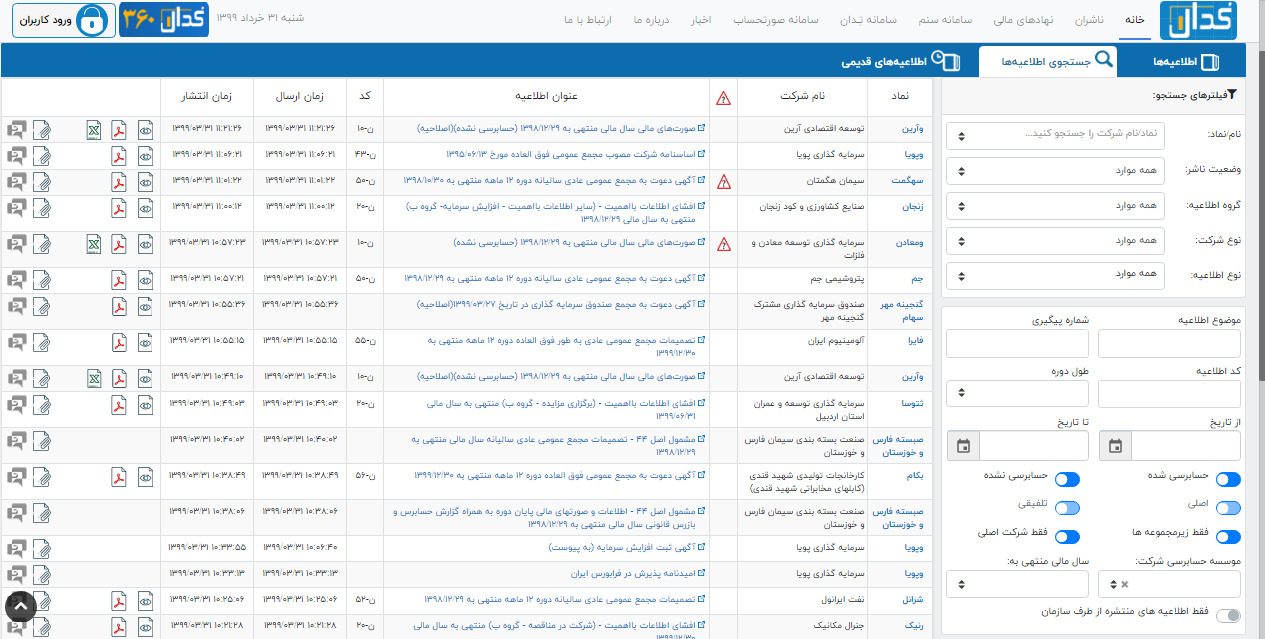Viewport: 1265px width, 639px height.
Task: Click the ورود کاربران login button
Action: coord(58,20)
